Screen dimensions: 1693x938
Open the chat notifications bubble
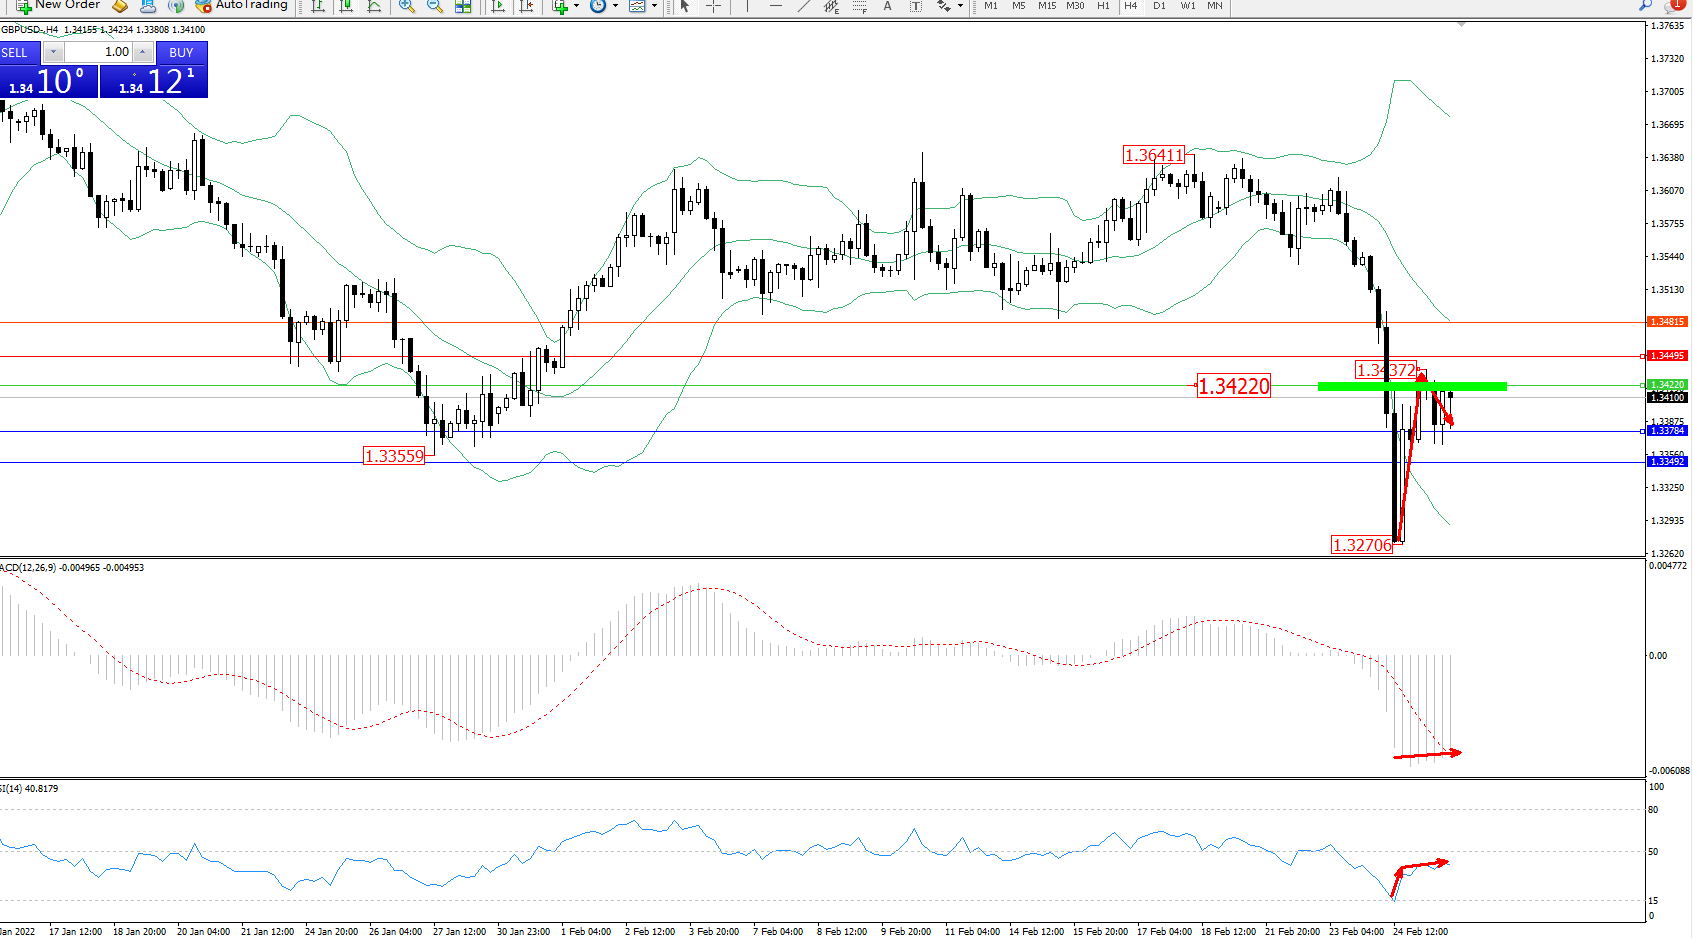coord(1675,6)
